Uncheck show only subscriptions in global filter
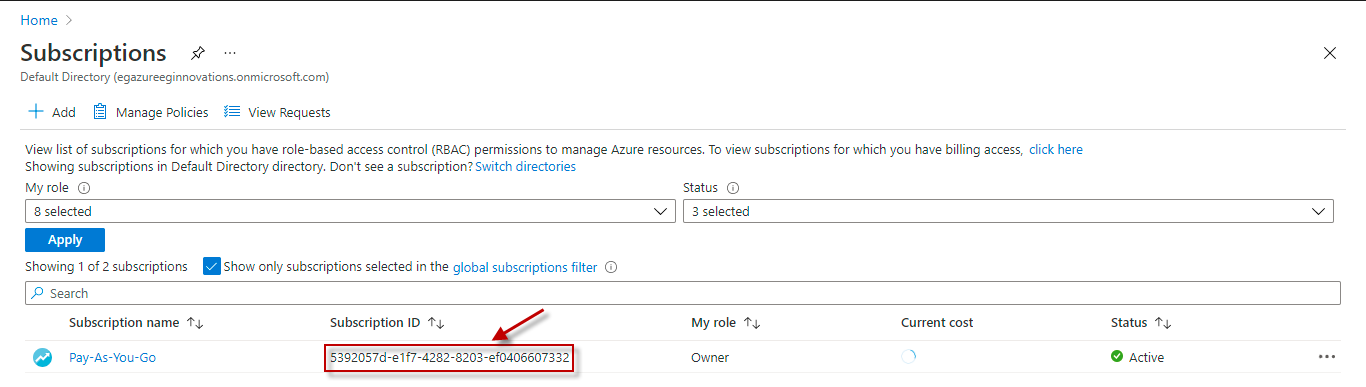The image size is (1366, 387). (211, 266)
